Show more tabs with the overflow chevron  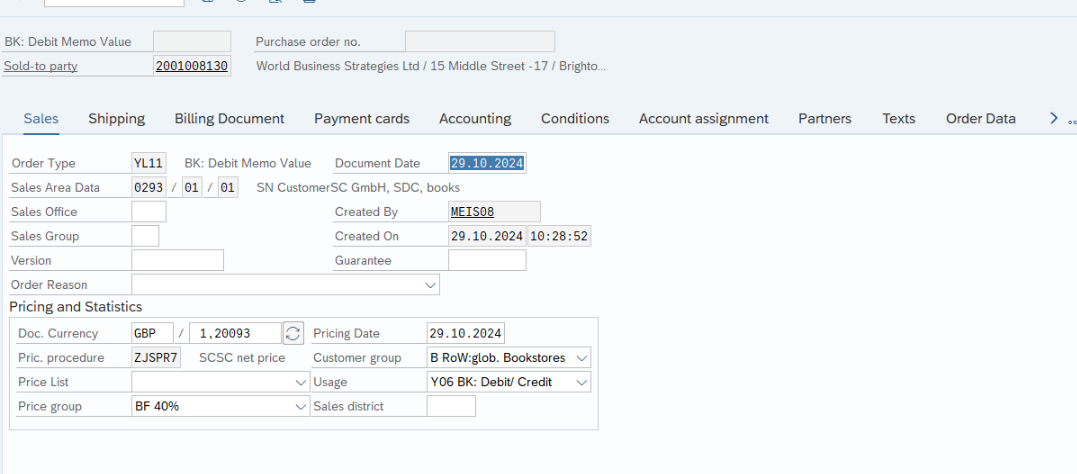1054,118
